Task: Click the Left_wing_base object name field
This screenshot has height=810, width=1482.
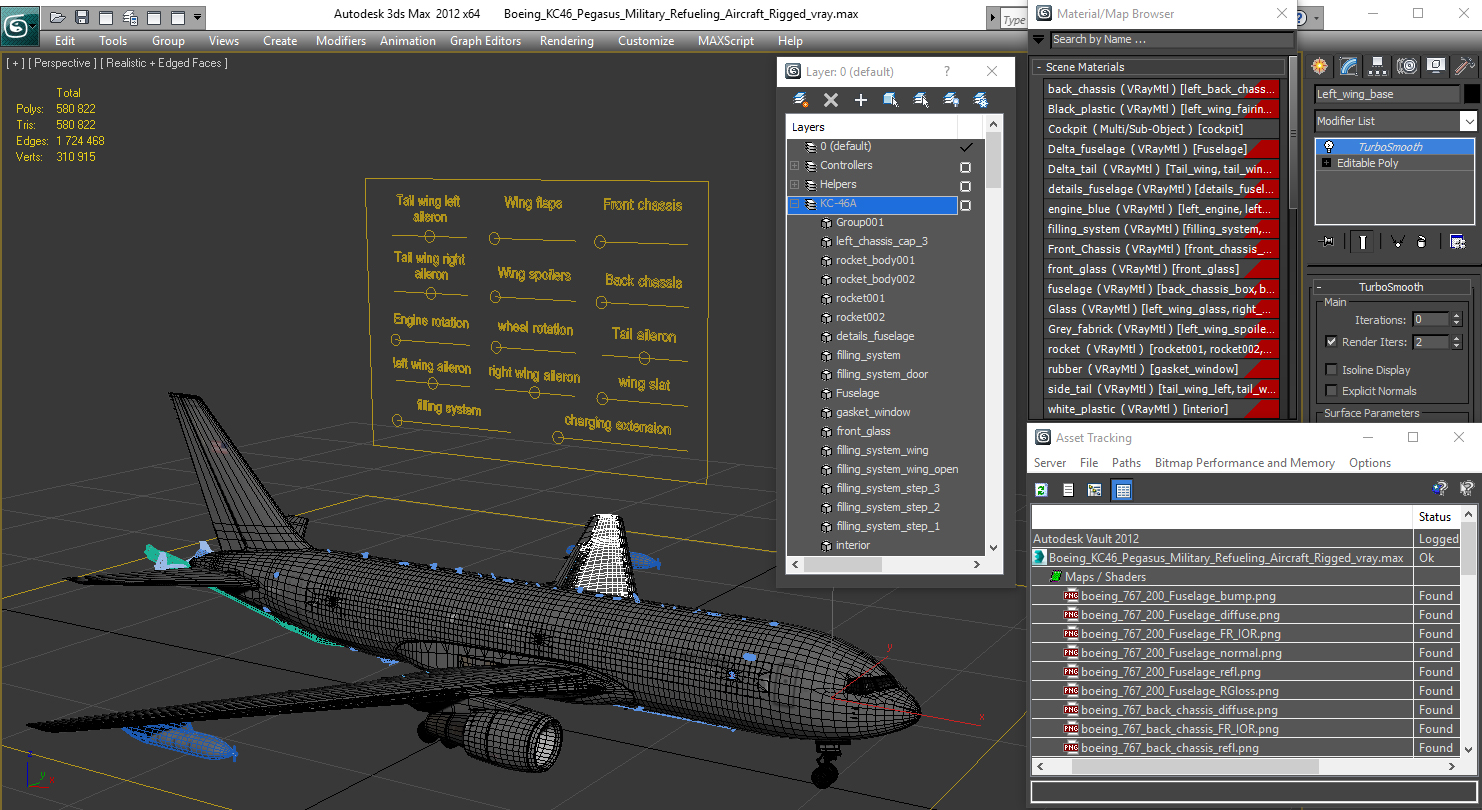Action: pyautogui.click(x=1387, y=94)
